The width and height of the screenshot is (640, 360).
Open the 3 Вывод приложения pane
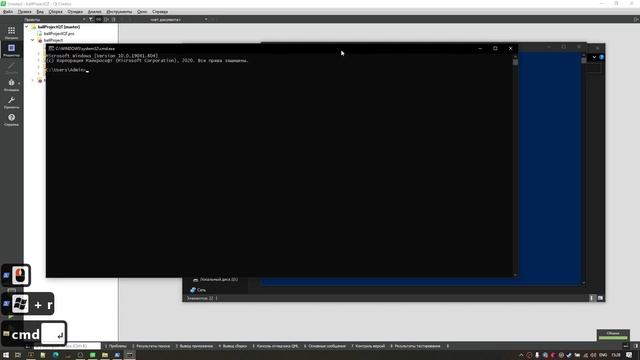[x=194, y=346]
